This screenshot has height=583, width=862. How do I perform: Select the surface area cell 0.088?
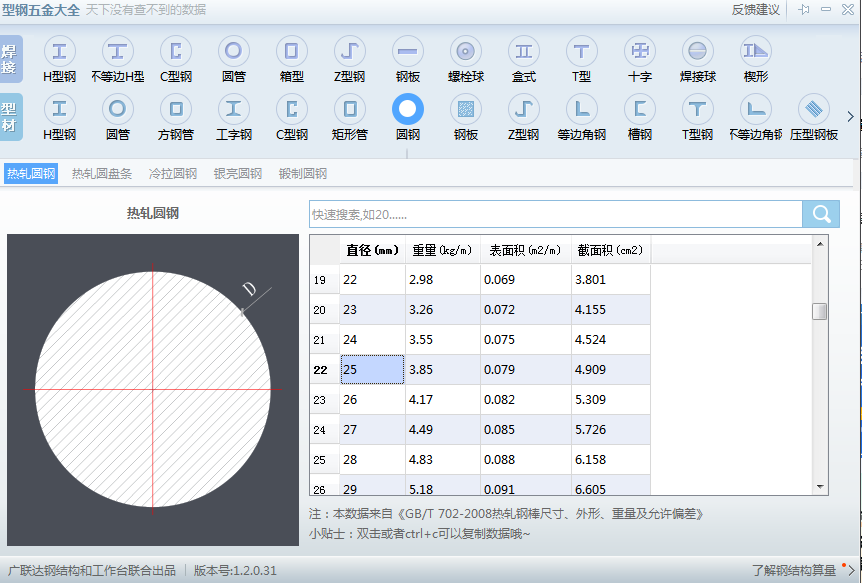click(x=526, y=460)
